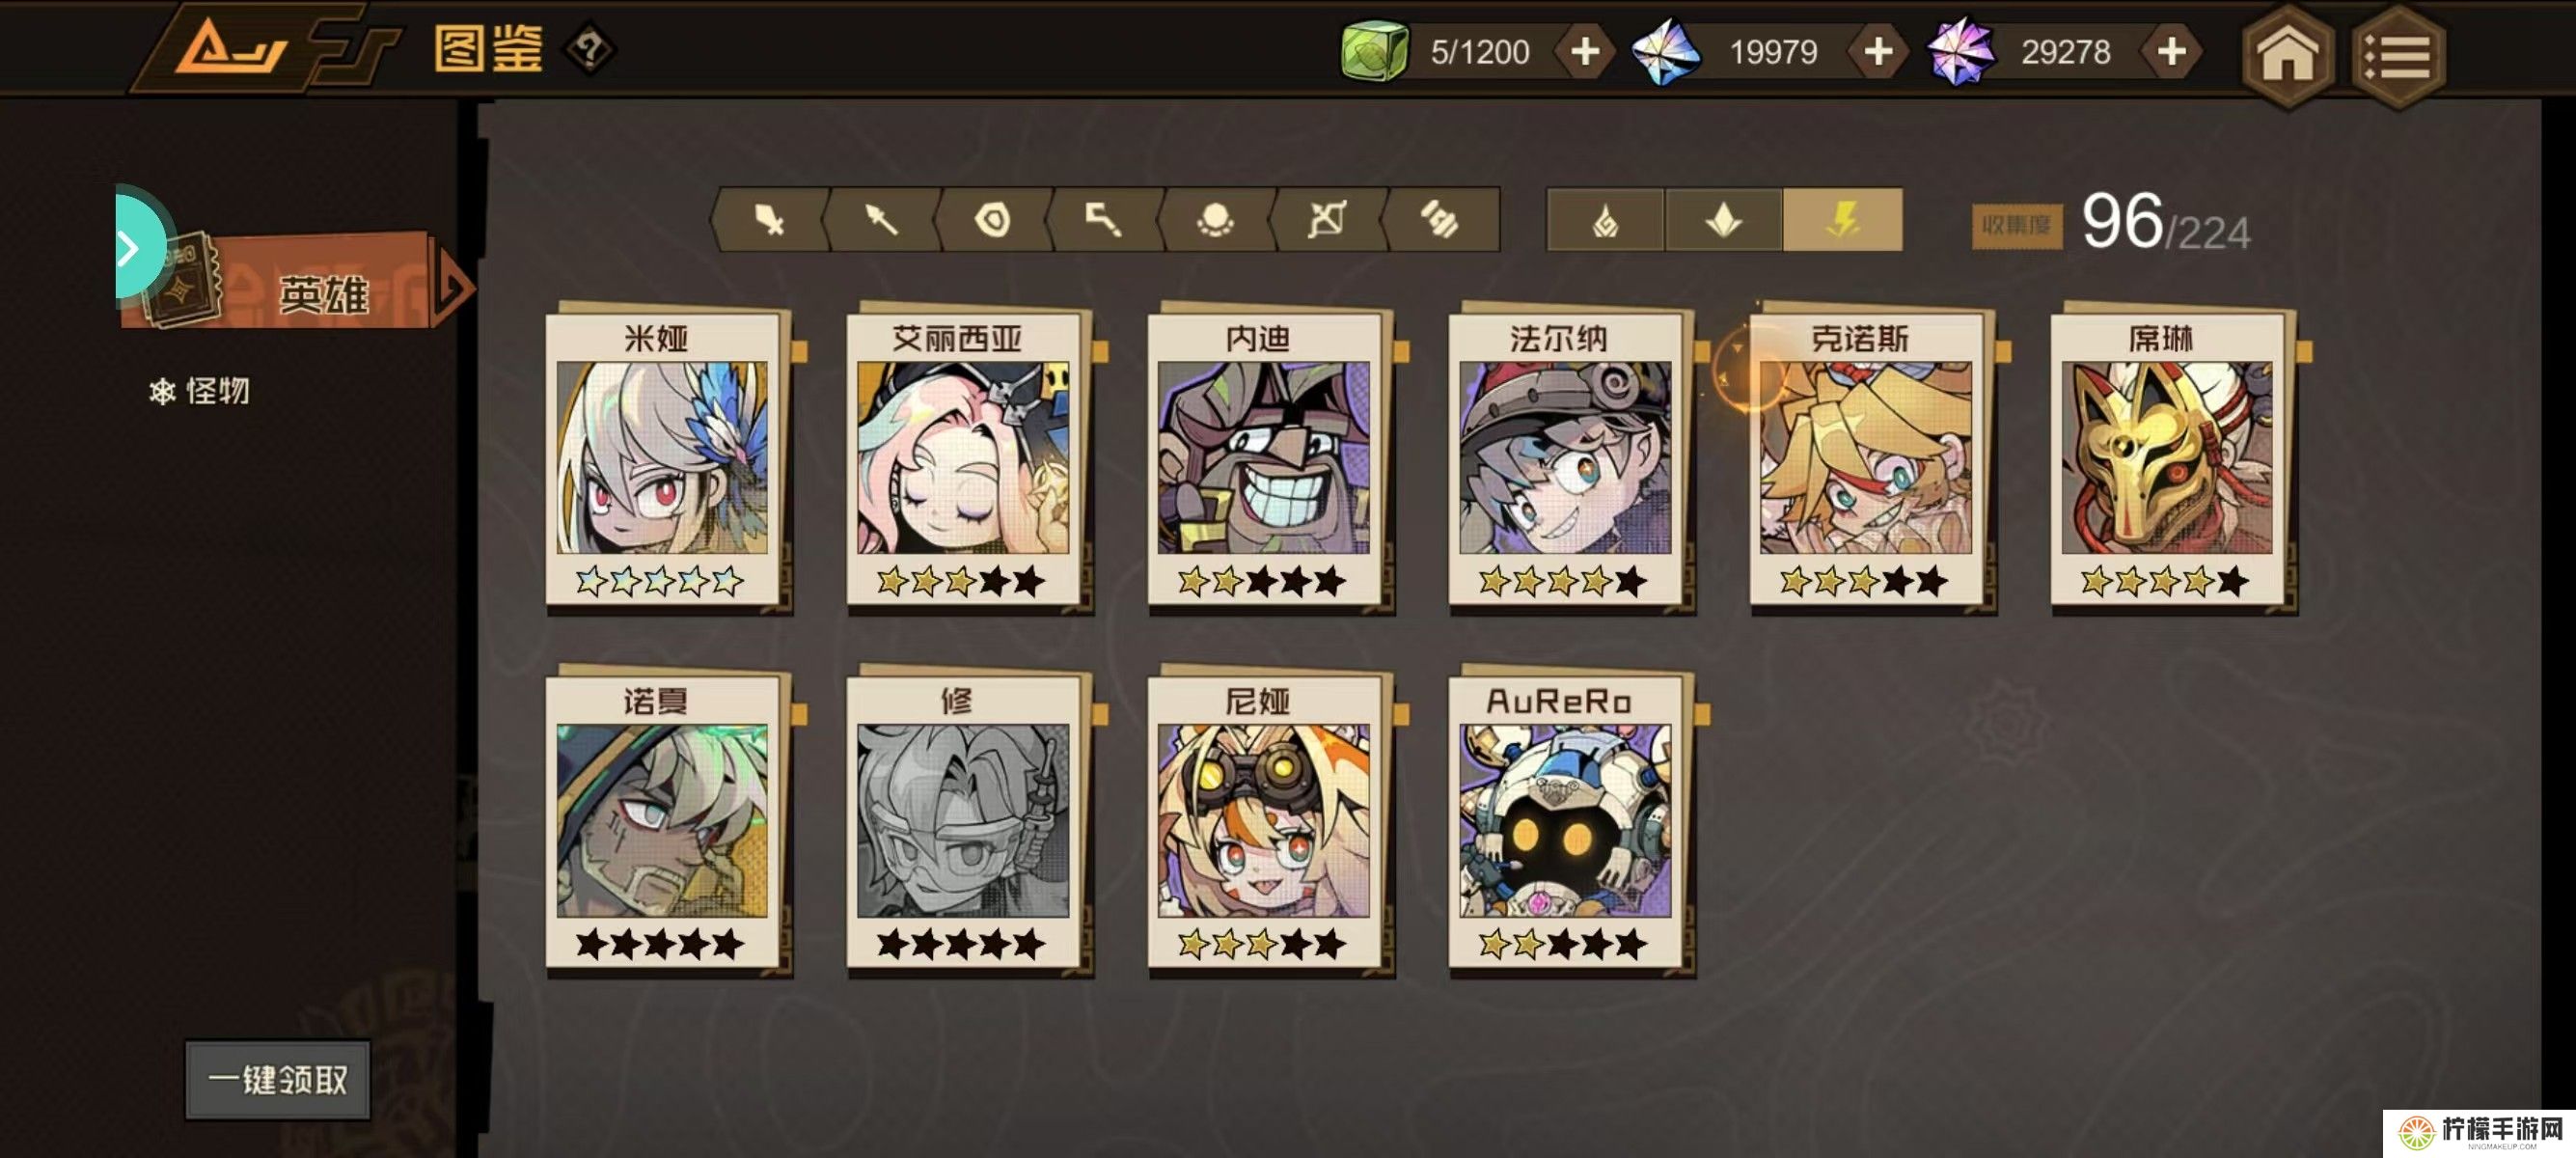Select the shield class filter
The height and width of the screenshot is (1158, 2576).
point(993,220)
